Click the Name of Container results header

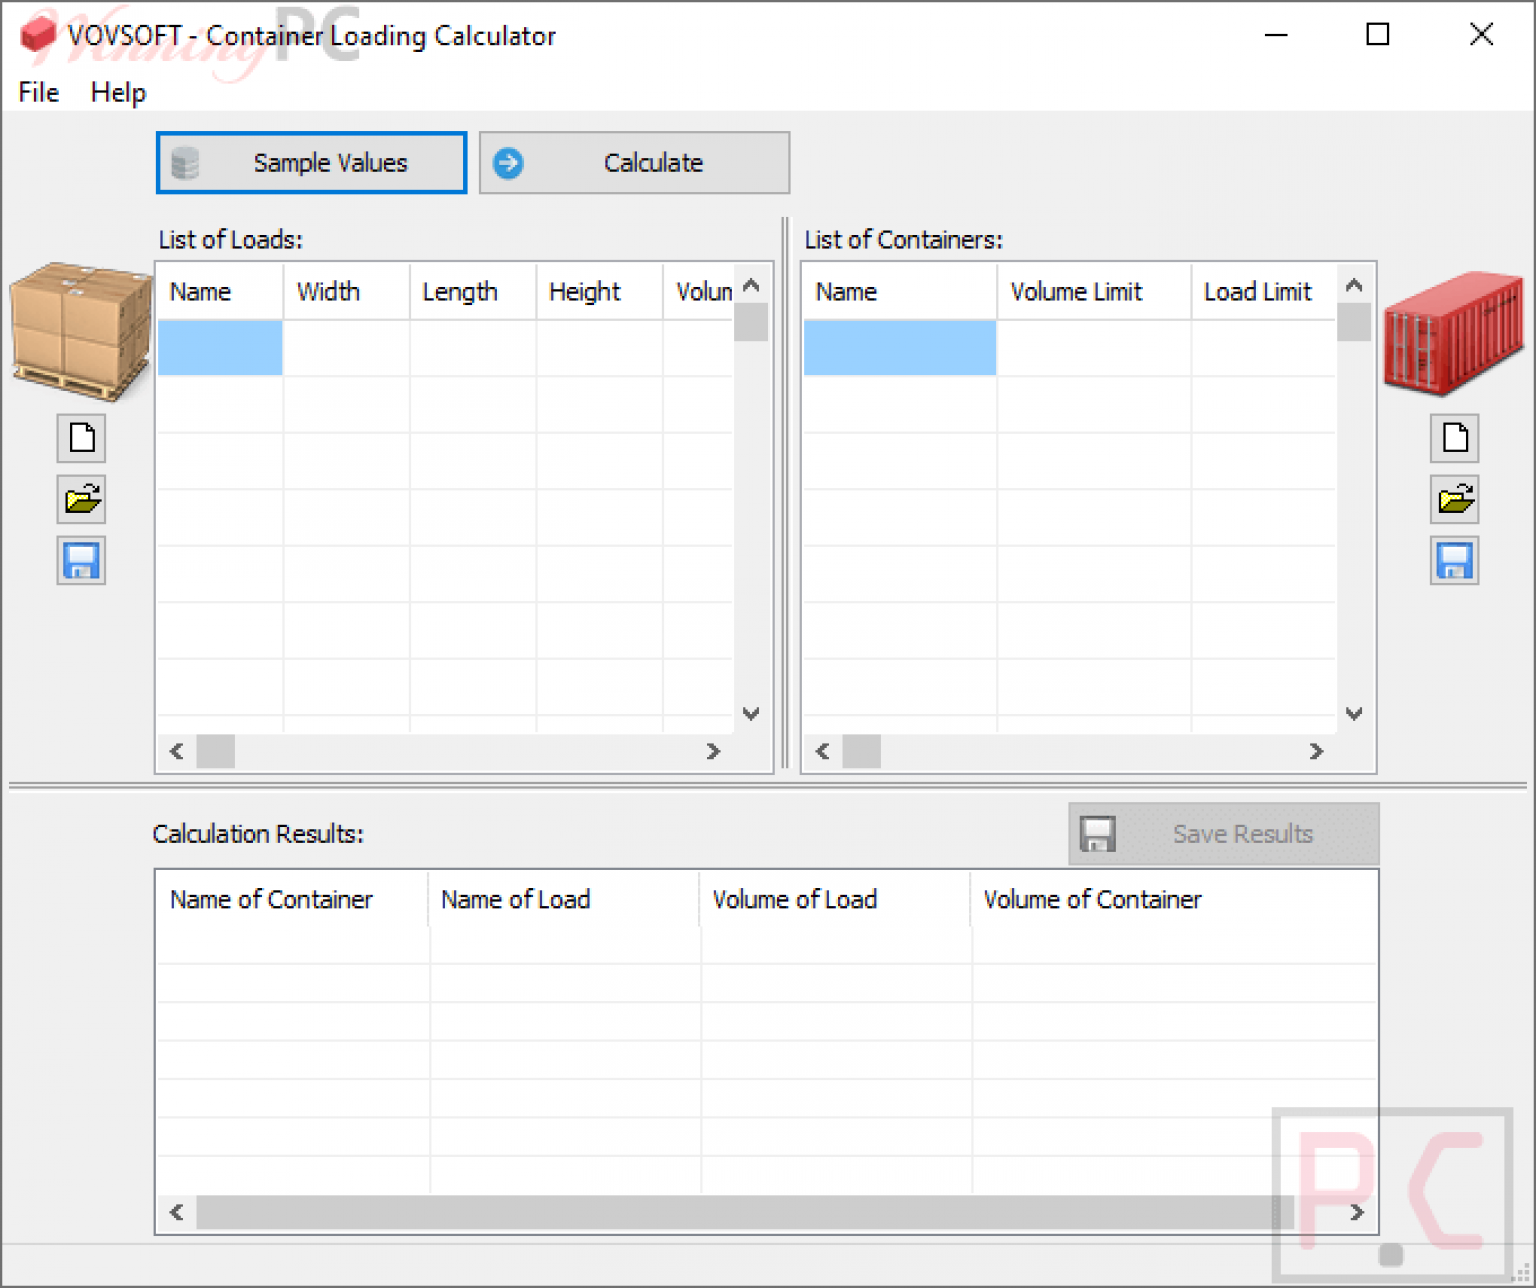(x=293, y=900)
